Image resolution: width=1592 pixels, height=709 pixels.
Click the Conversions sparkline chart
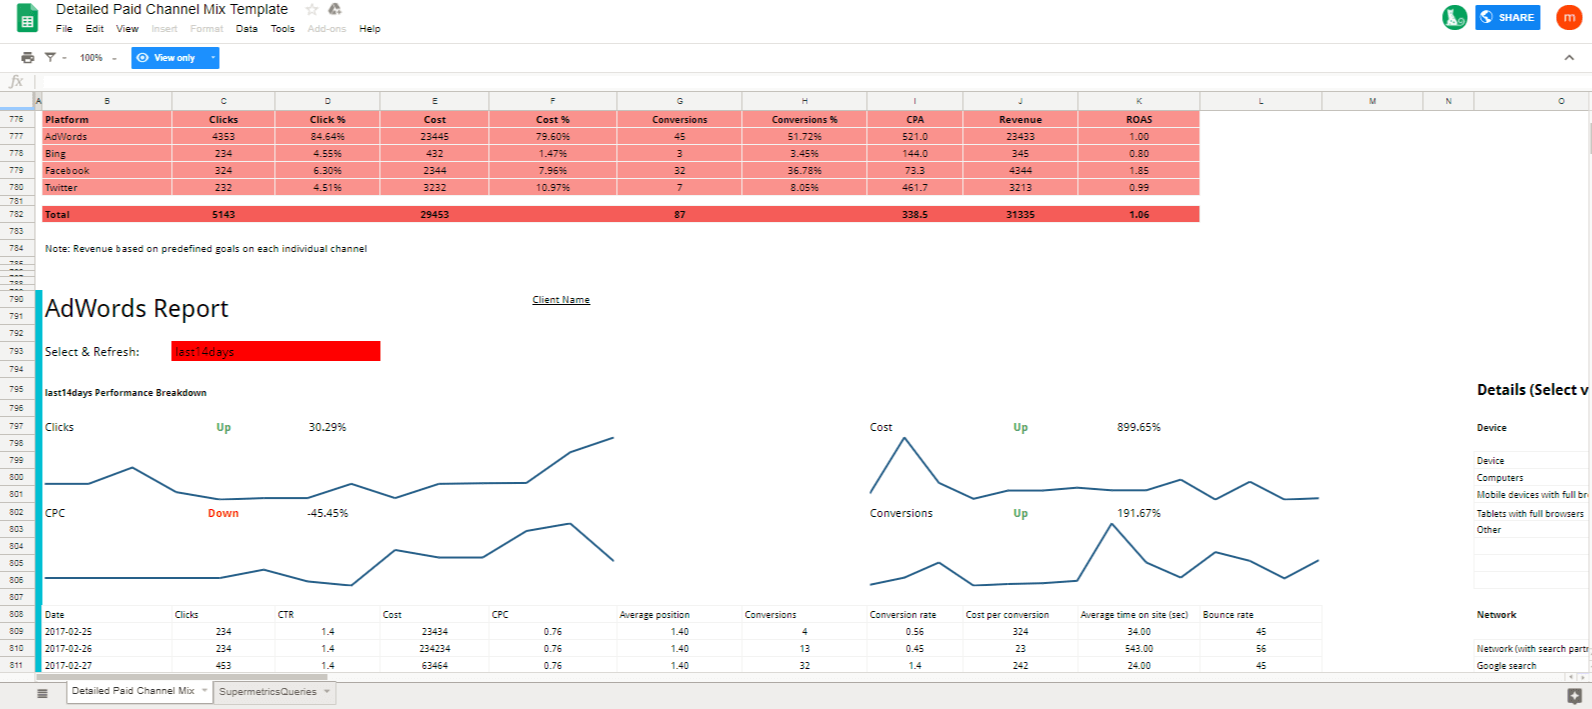tap(1094, 555)
